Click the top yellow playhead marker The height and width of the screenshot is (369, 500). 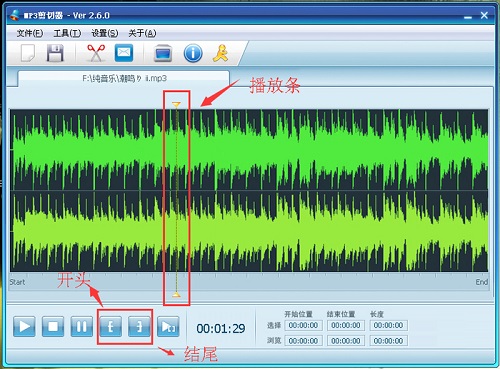tap(176, 105)
